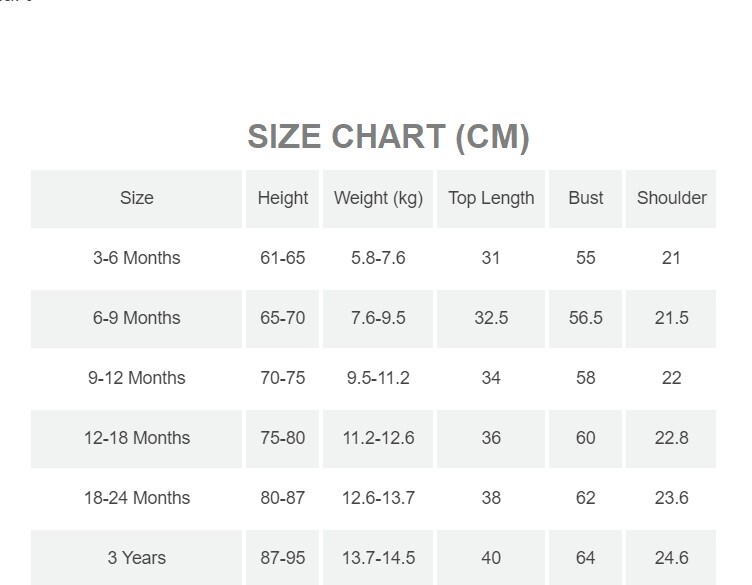This screenshot has width=752, height=585.
Task: Select the Weight (kg) column header
Action: (378, 198)
